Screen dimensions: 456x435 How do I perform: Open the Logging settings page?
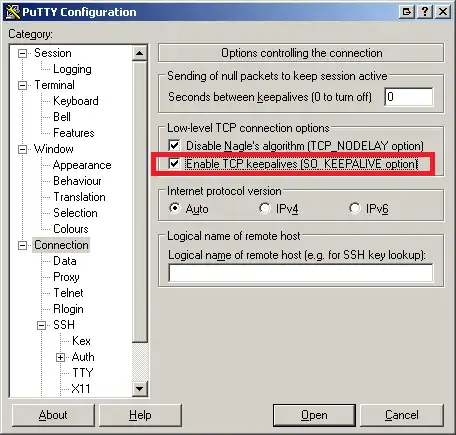coord(72,69)
